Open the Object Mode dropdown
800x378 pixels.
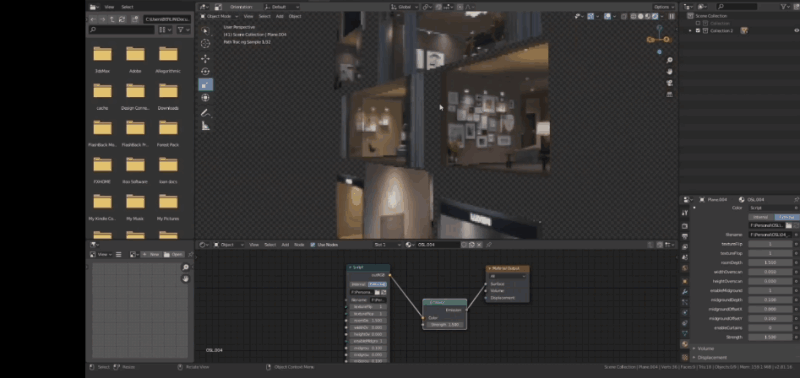(219, 16)
